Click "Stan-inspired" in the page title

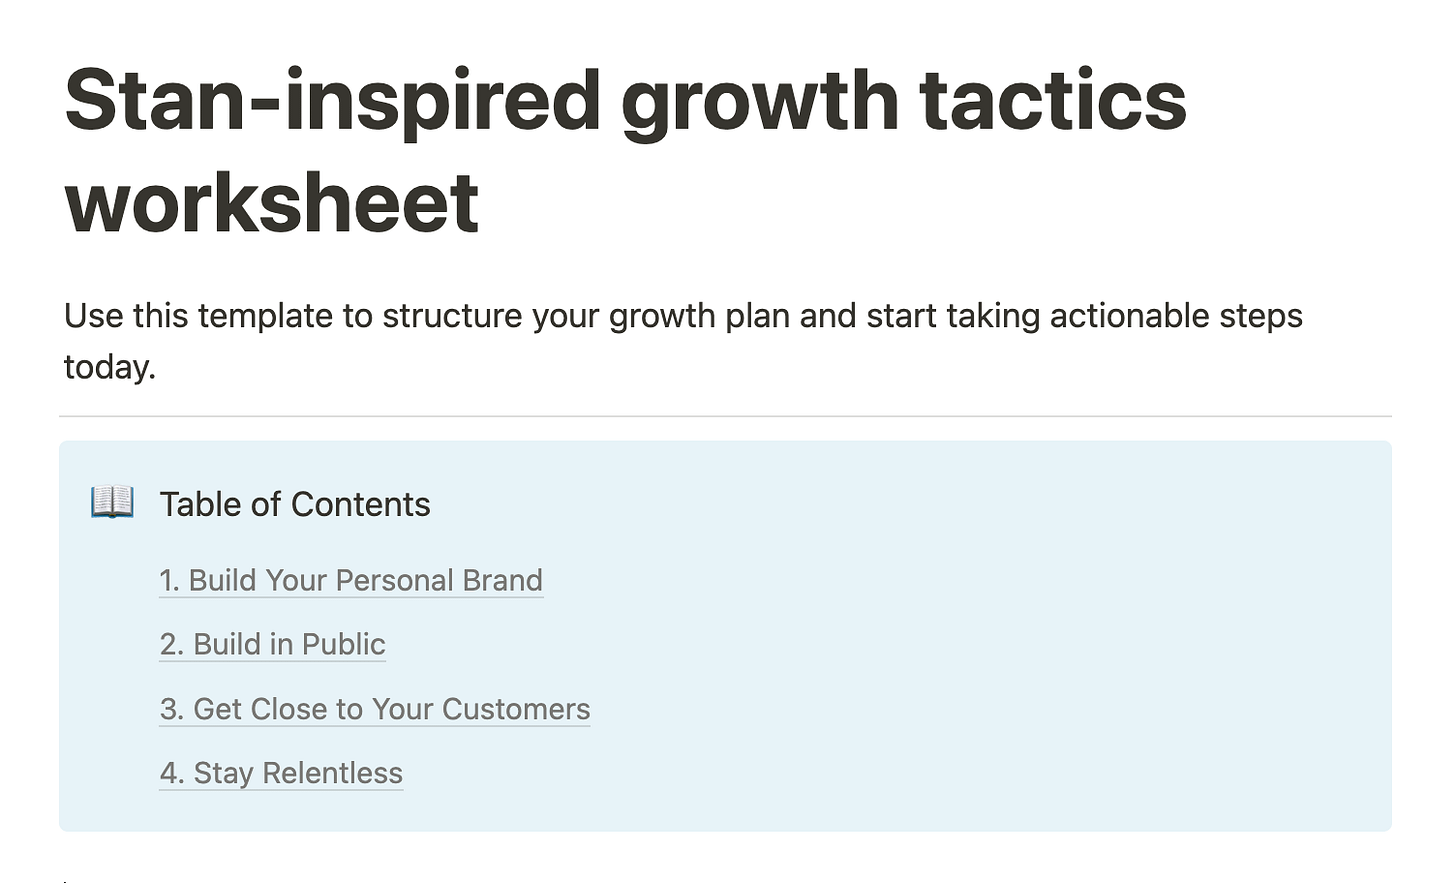click(x=332, y=102)
